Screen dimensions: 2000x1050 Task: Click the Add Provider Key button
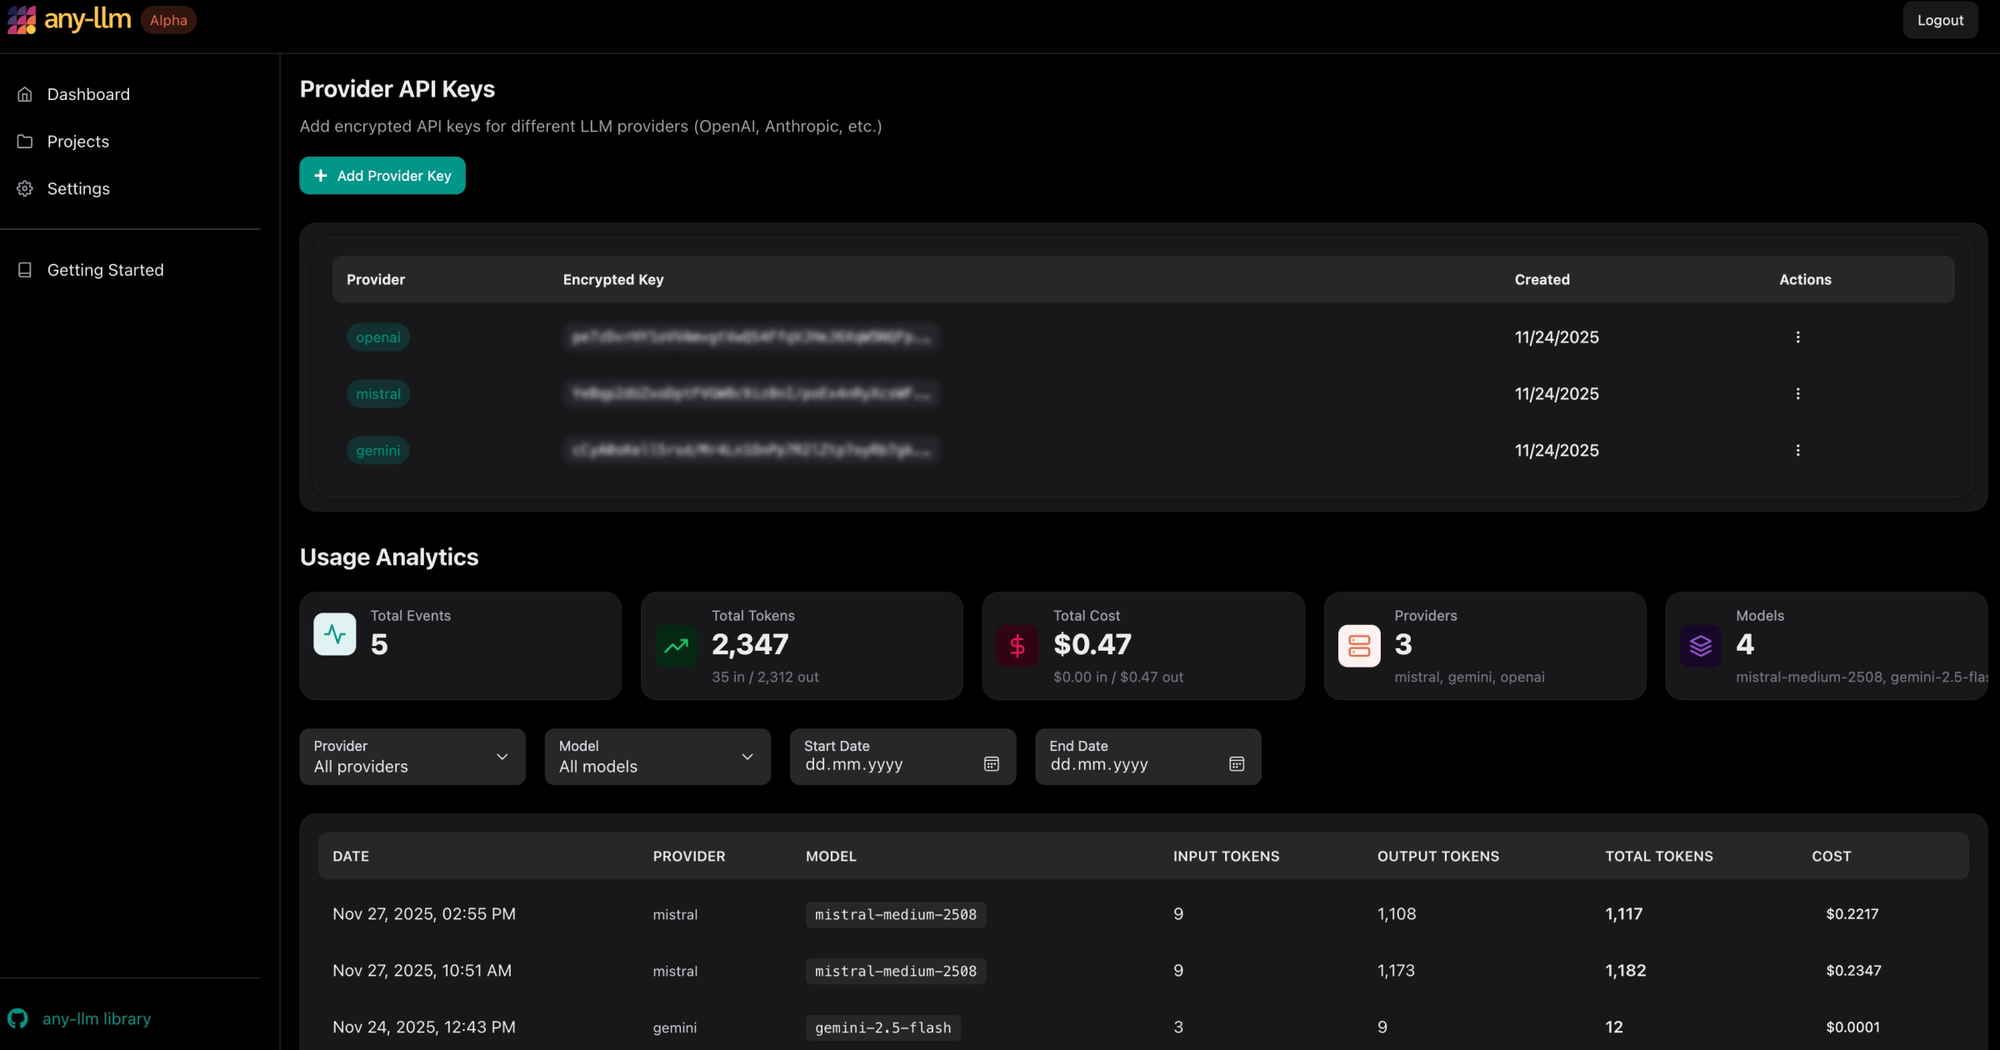[382, 176]
